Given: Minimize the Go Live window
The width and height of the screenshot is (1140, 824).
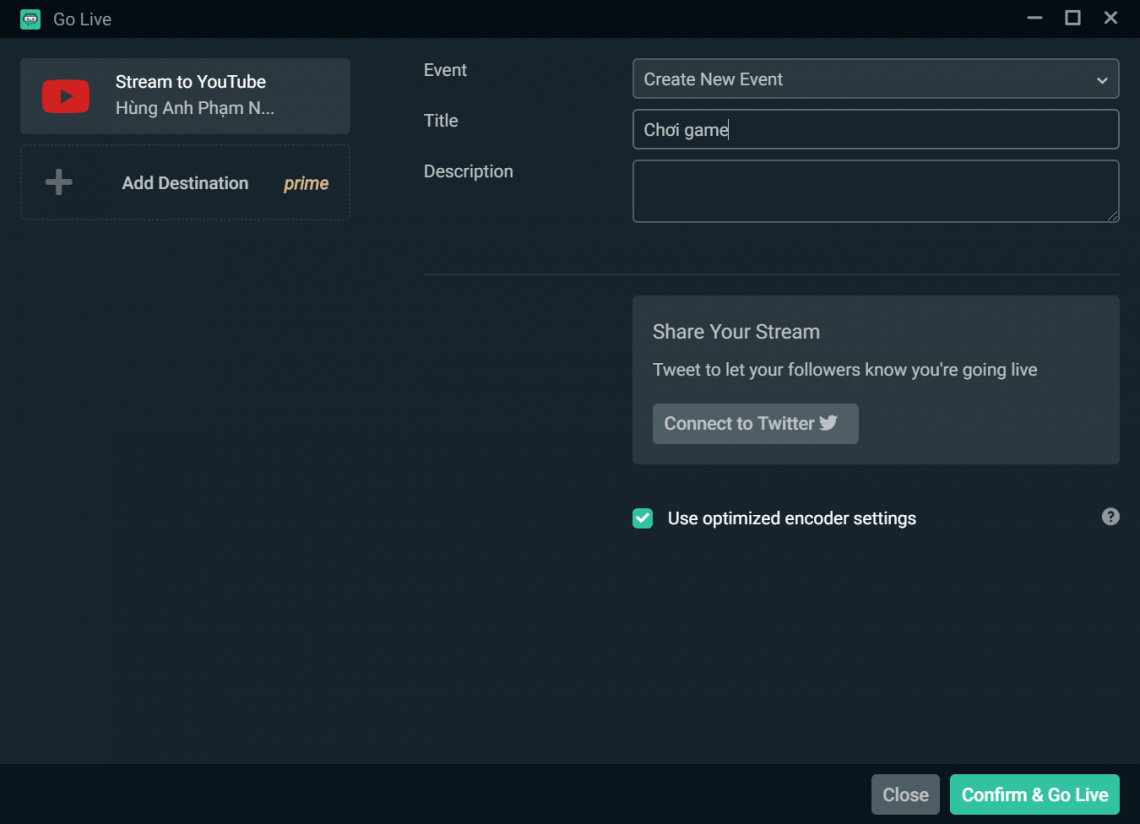Looking at the screenshot, I should tap(1035, 18).
